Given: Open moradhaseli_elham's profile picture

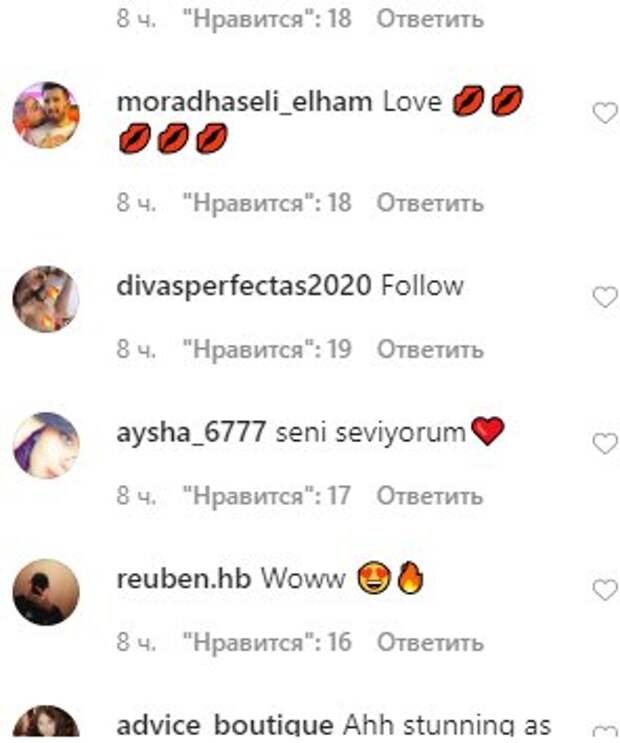Looking at the screenshot, I should pos(46,115).
